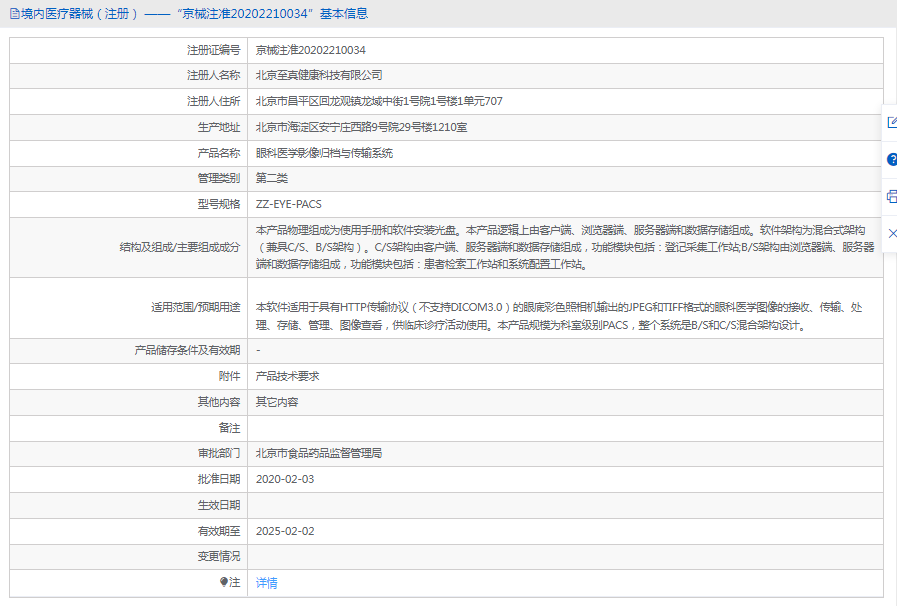
Task: Click the 第二类 management category value
Action: [x=272, y=178]
